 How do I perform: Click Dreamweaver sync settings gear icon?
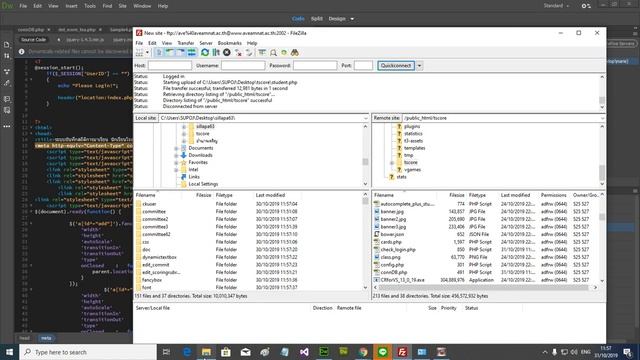tap(586, 6)
